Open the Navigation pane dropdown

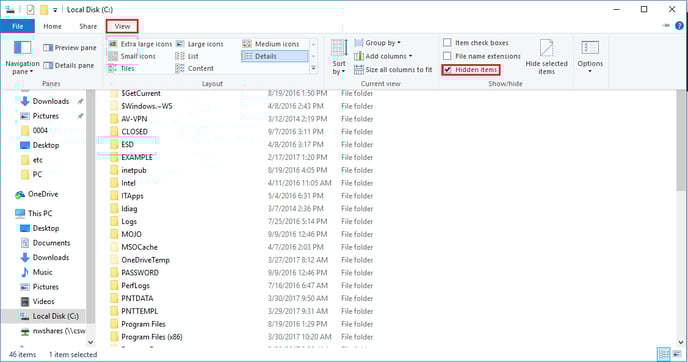(22, 58)
